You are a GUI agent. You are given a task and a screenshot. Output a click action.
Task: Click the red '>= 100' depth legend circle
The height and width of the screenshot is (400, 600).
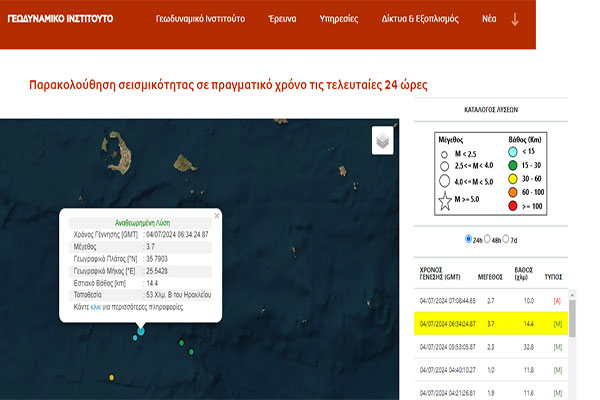point(511,205)
